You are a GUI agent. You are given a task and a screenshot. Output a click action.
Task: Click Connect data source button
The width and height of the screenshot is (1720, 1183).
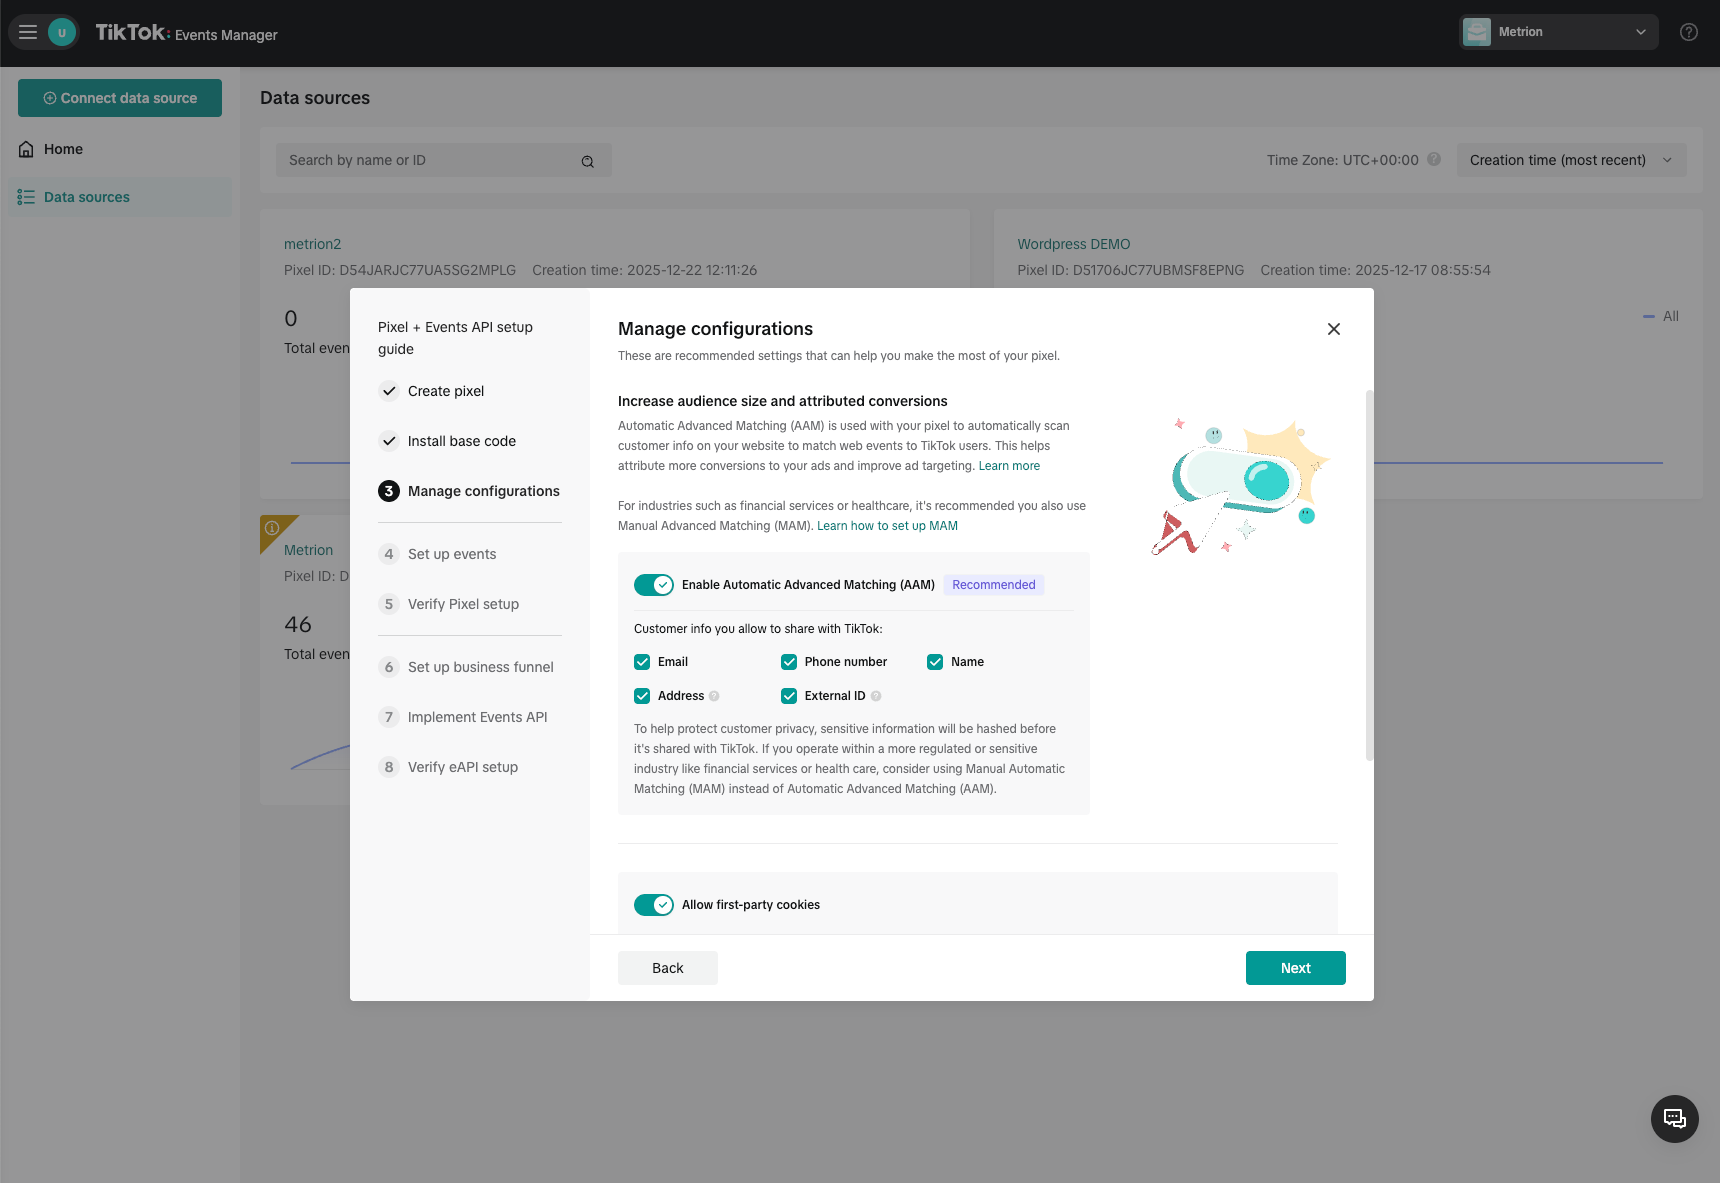tap(120, 98)
